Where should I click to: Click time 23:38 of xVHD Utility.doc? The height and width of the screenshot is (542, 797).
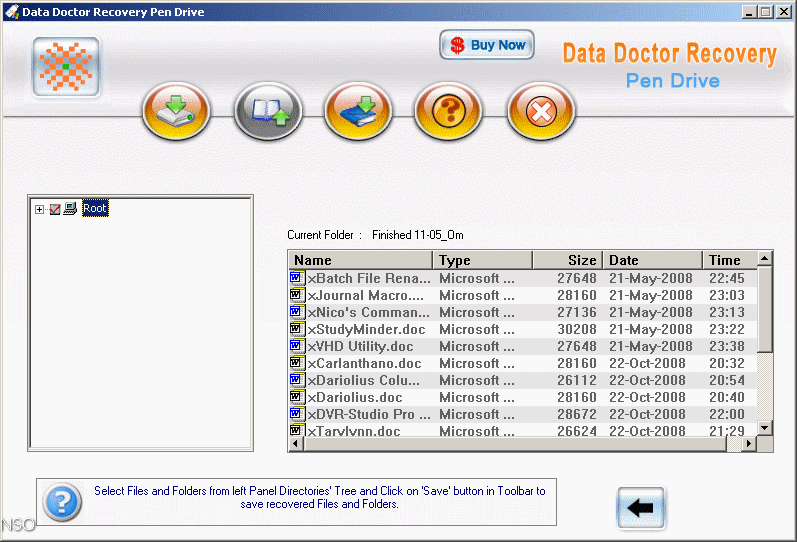(x=727, y=346)
